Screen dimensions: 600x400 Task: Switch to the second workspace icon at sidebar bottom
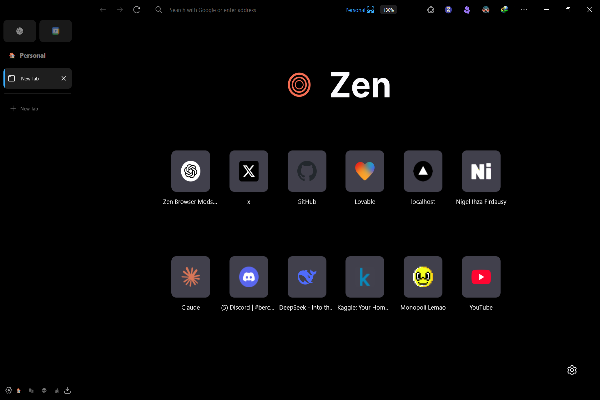pyautogui.click(x=31, y=391)
